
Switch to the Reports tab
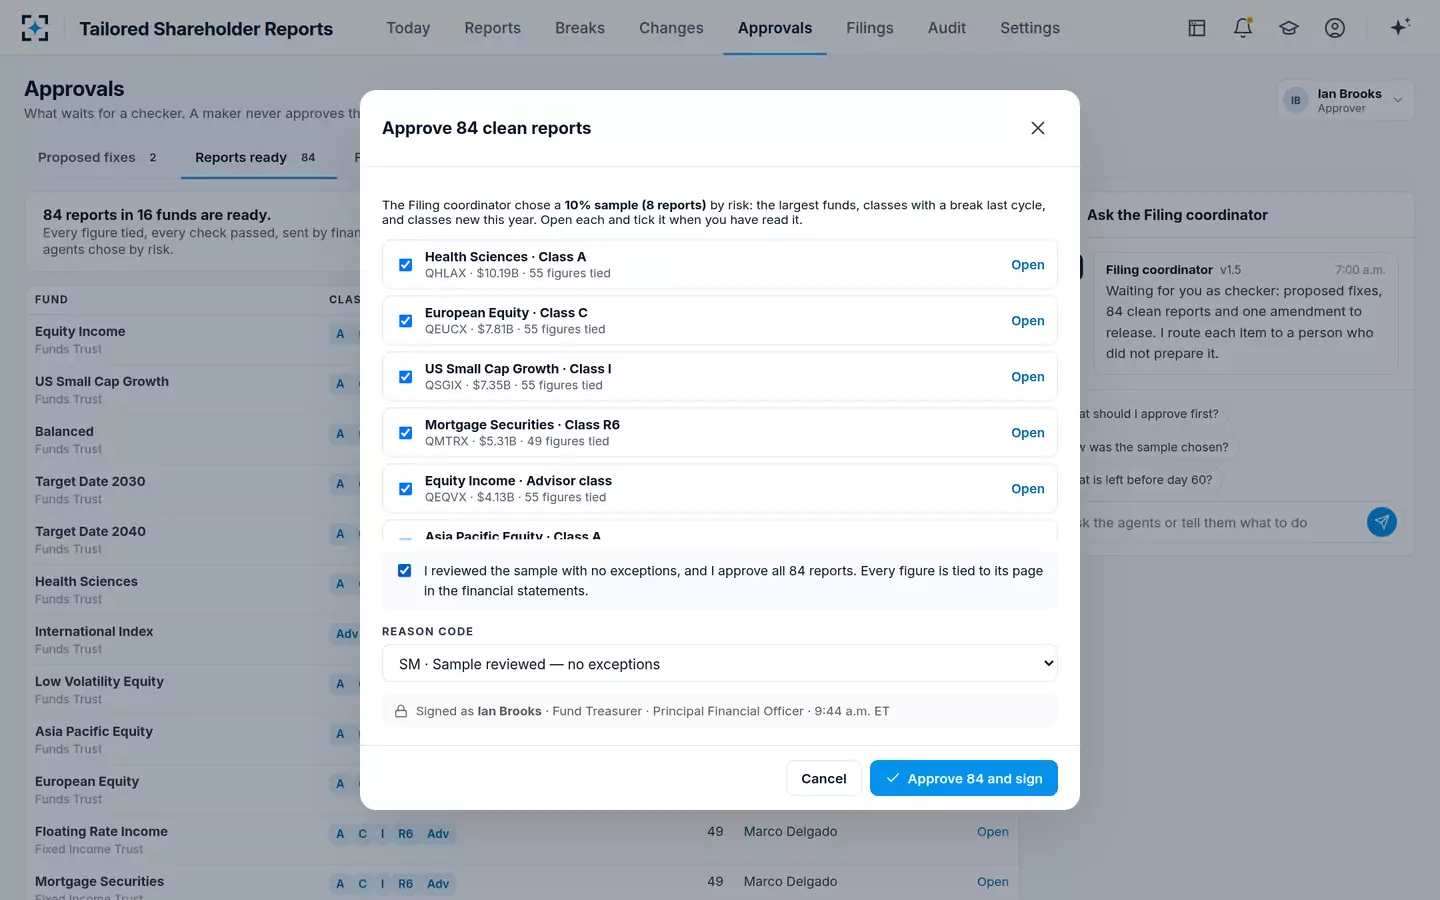click(x=492, y=28)
